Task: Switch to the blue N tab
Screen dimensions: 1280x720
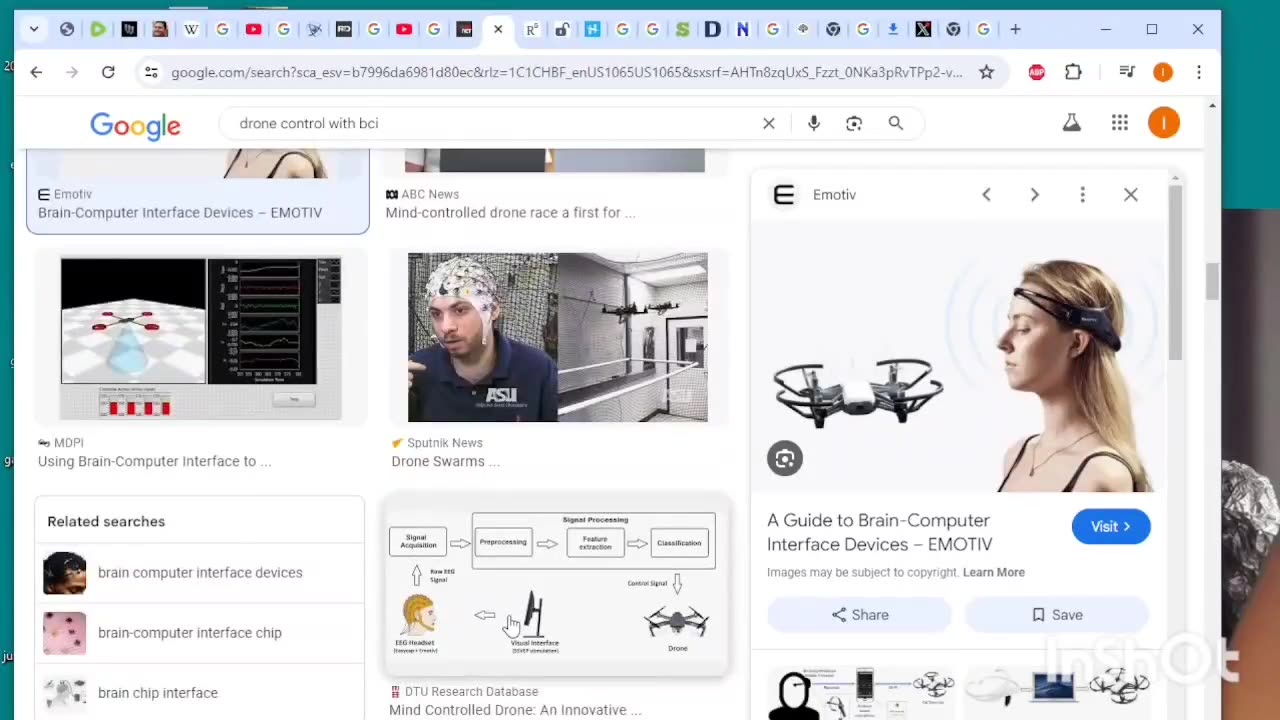Action: (x=742, y=30)
